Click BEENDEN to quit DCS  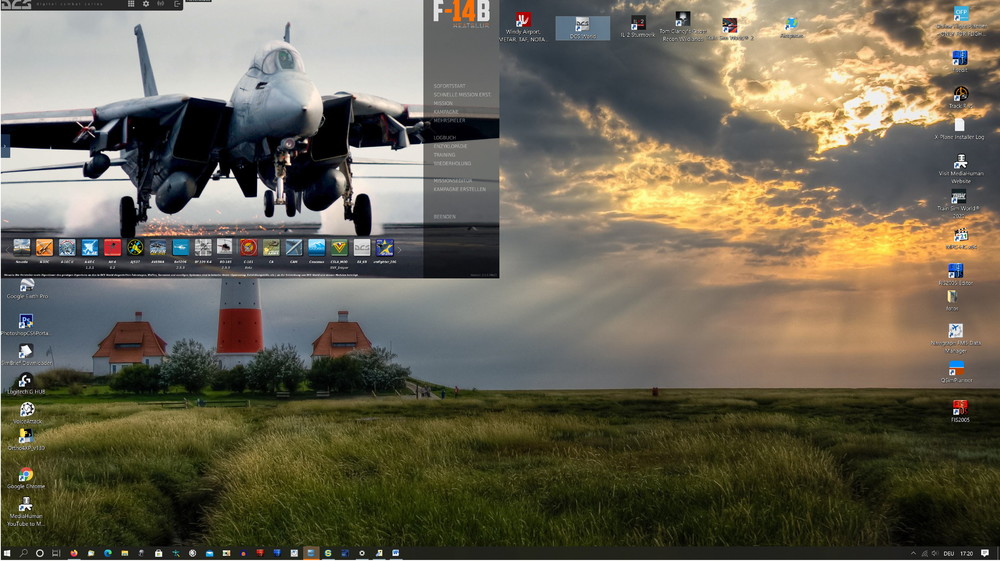(x=445, y=217)
